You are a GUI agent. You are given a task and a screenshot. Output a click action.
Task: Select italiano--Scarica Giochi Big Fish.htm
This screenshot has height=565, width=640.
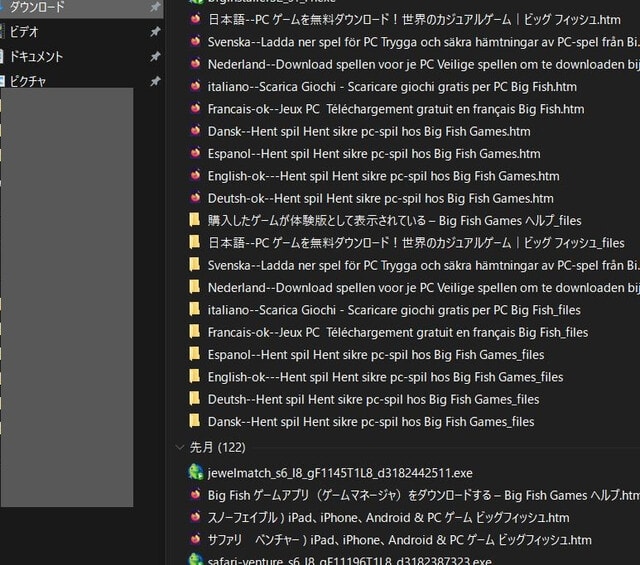coord(392,87)
